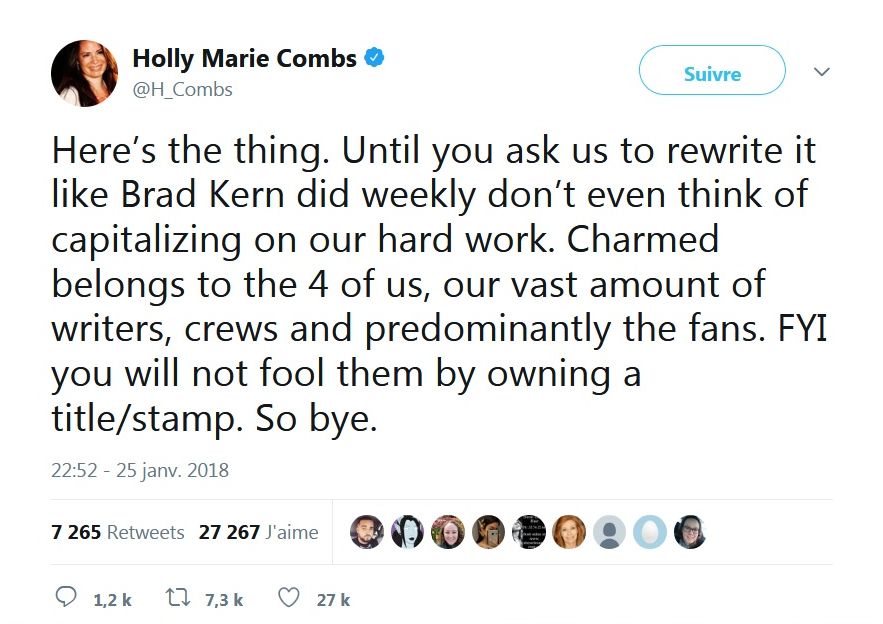Click the last avatar with glasses
Image resolution: width=883 pixels, height=624 pixels.
pos(689,532)
